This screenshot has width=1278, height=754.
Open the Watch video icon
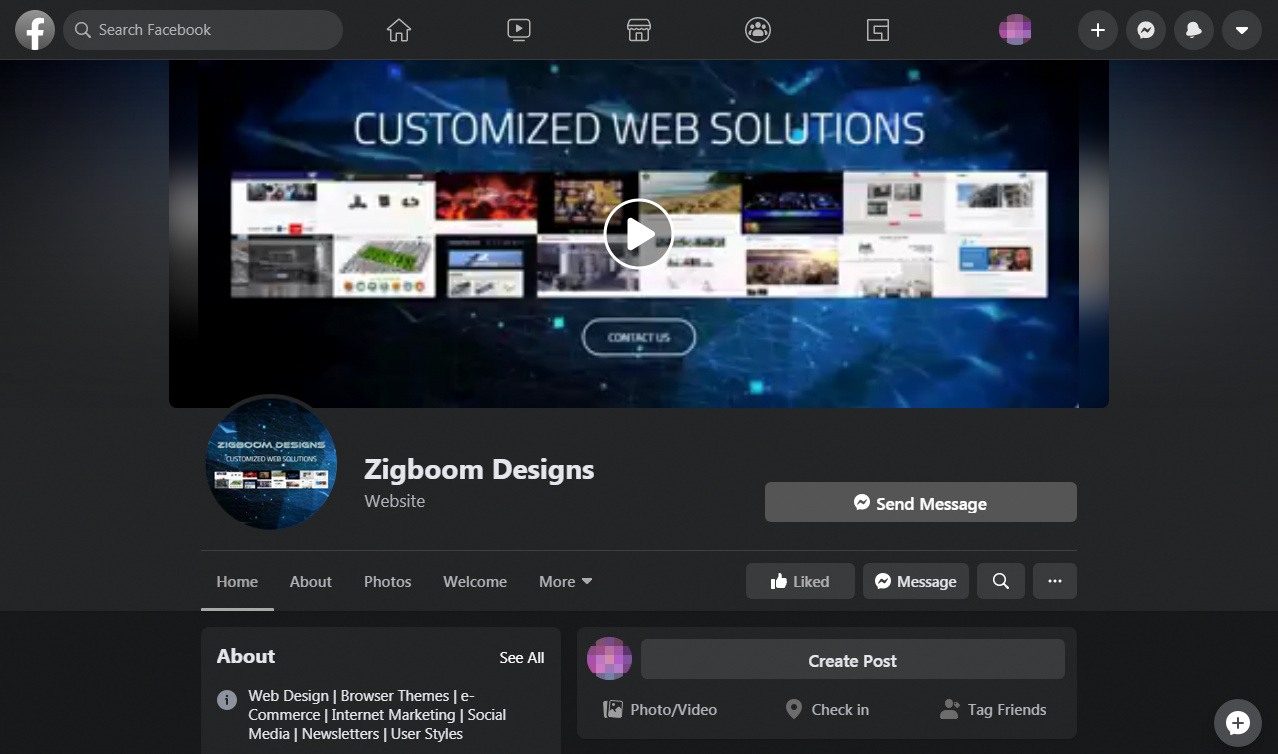[519, 30]
